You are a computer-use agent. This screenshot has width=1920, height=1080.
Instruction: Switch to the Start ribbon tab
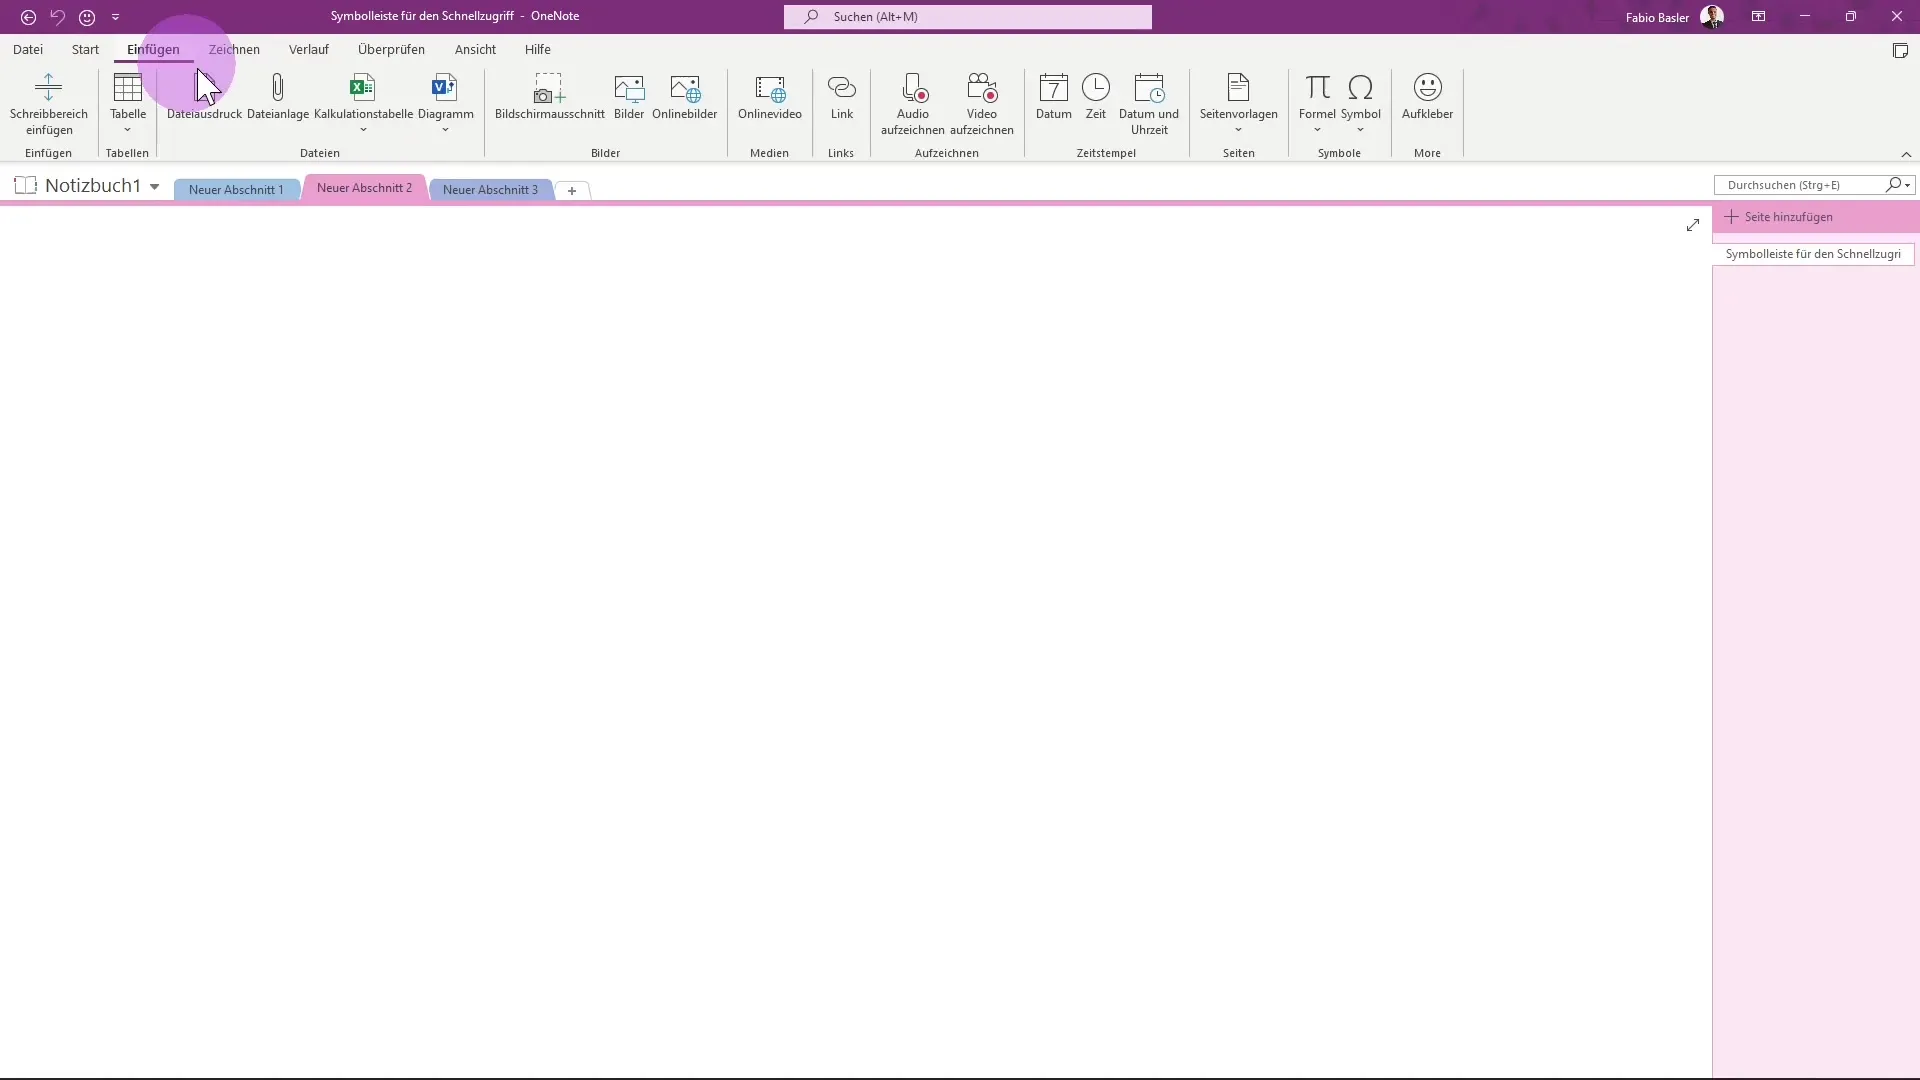85,49
